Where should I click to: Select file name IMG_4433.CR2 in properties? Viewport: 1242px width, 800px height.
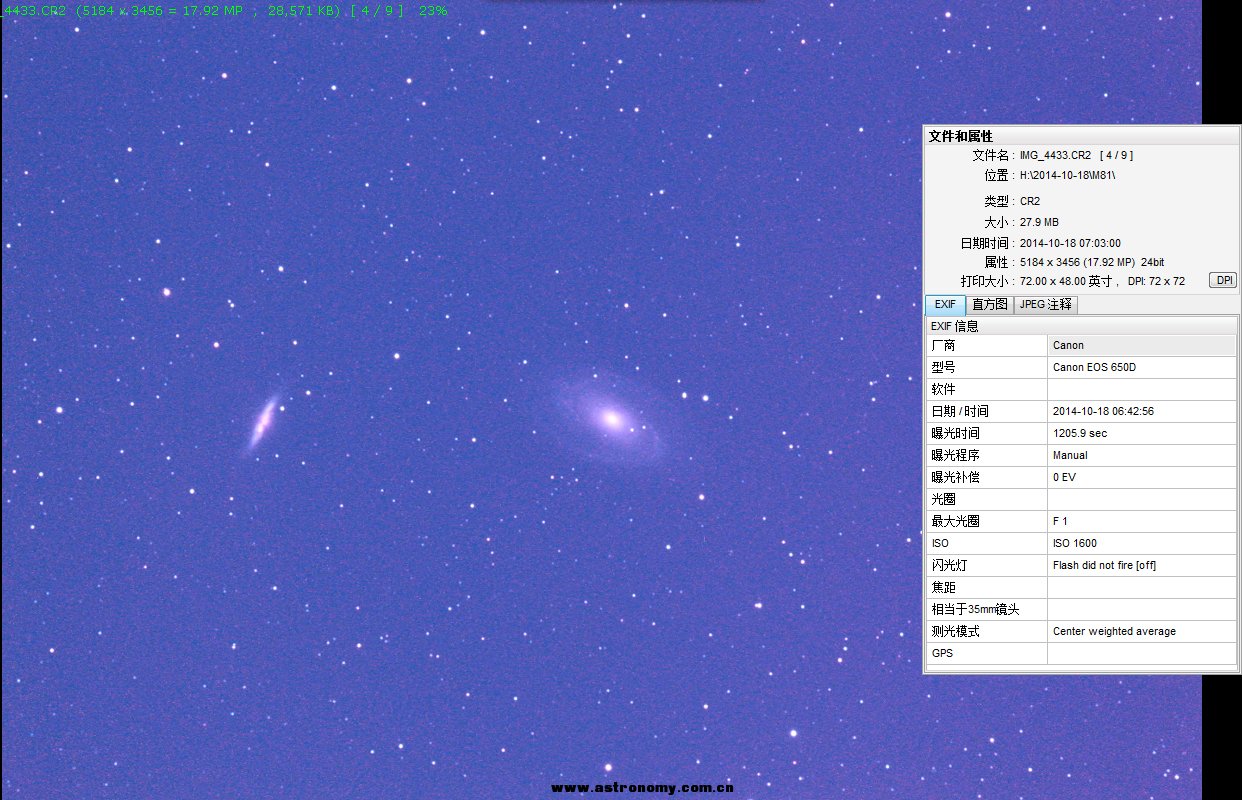[1055, 155]
